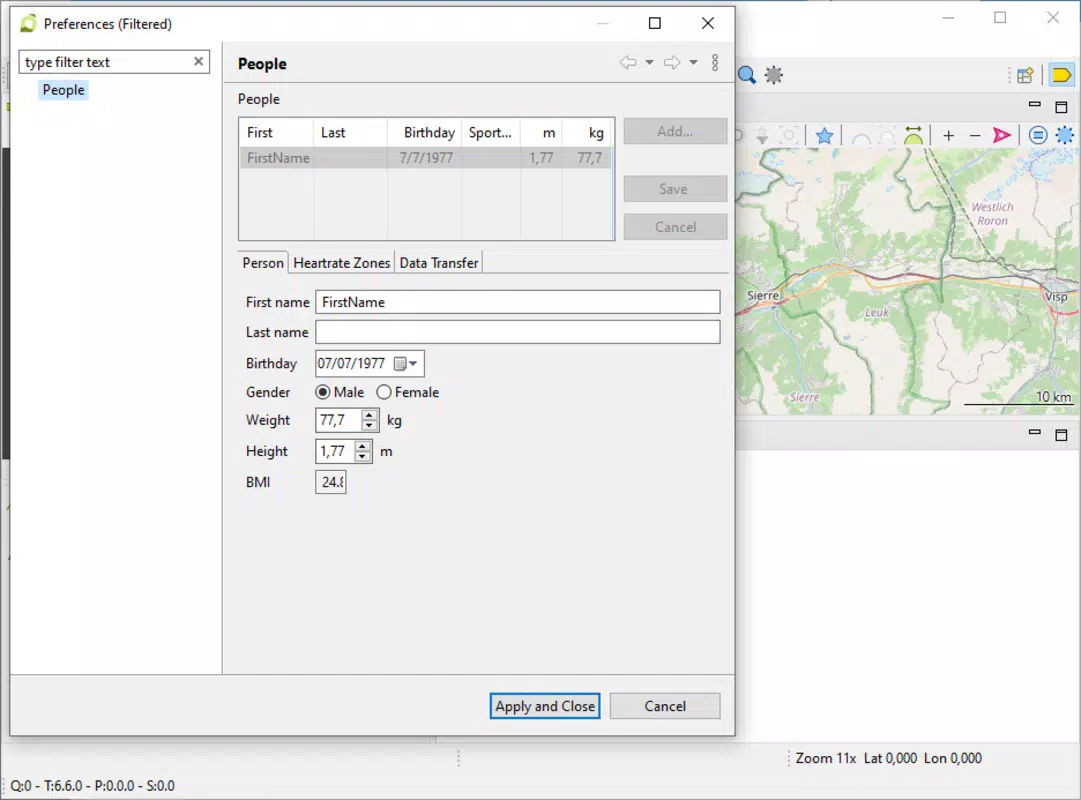
Task: Click the Sport... column header
Action: click(x=491, y=132)
